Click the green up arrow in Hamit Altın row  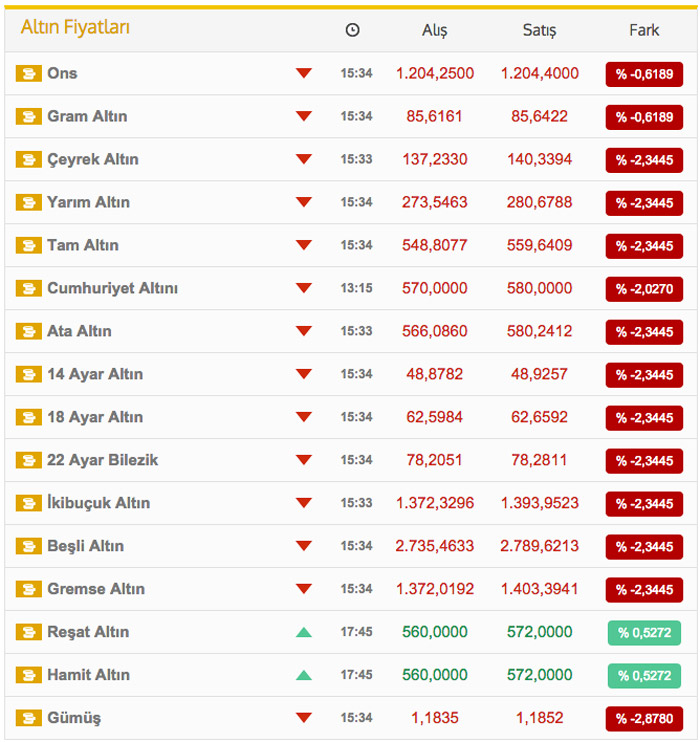tap(304, 675)
